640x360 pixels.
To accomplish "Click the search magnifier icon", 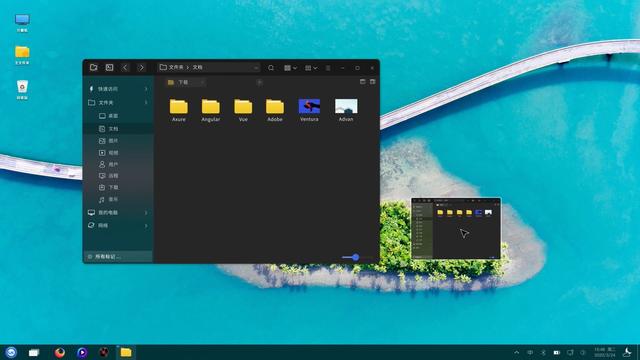I will click(271, 68).
